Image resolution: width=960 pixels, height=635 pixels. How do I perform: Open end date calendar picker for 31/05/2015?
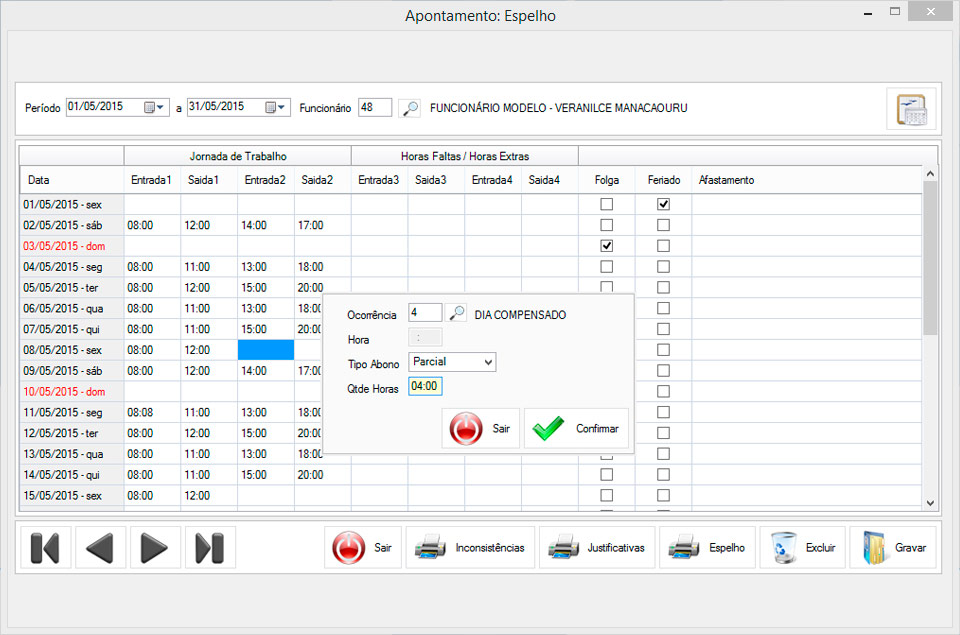coord(275,107)
